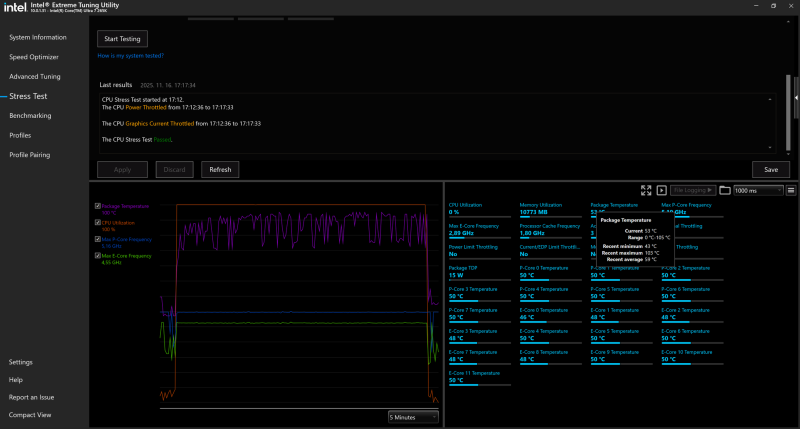Image resolution: width=800 pixels, height=429 pixels.
Task: Toggle Max P-Core Frequency graph checkbox
Action: [97, 240]
